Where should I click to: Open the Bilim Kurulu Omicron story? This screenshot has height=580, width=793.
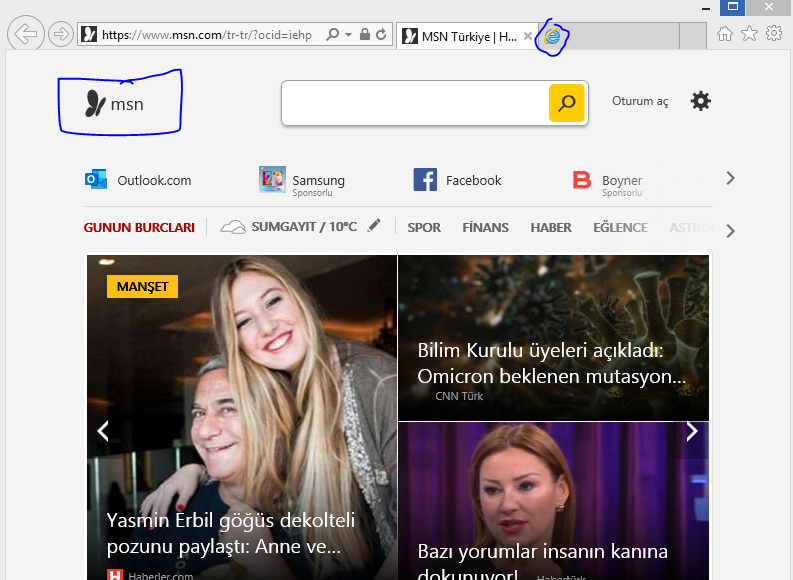(x=551, y=363)
